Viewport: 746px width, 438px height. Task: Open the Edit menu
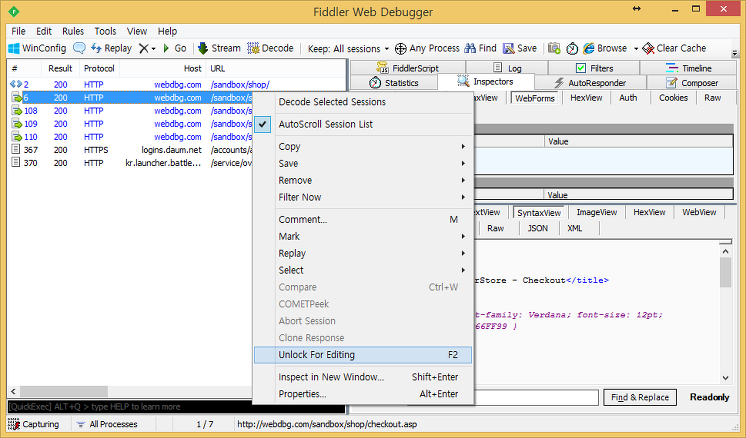pos(44,31)
